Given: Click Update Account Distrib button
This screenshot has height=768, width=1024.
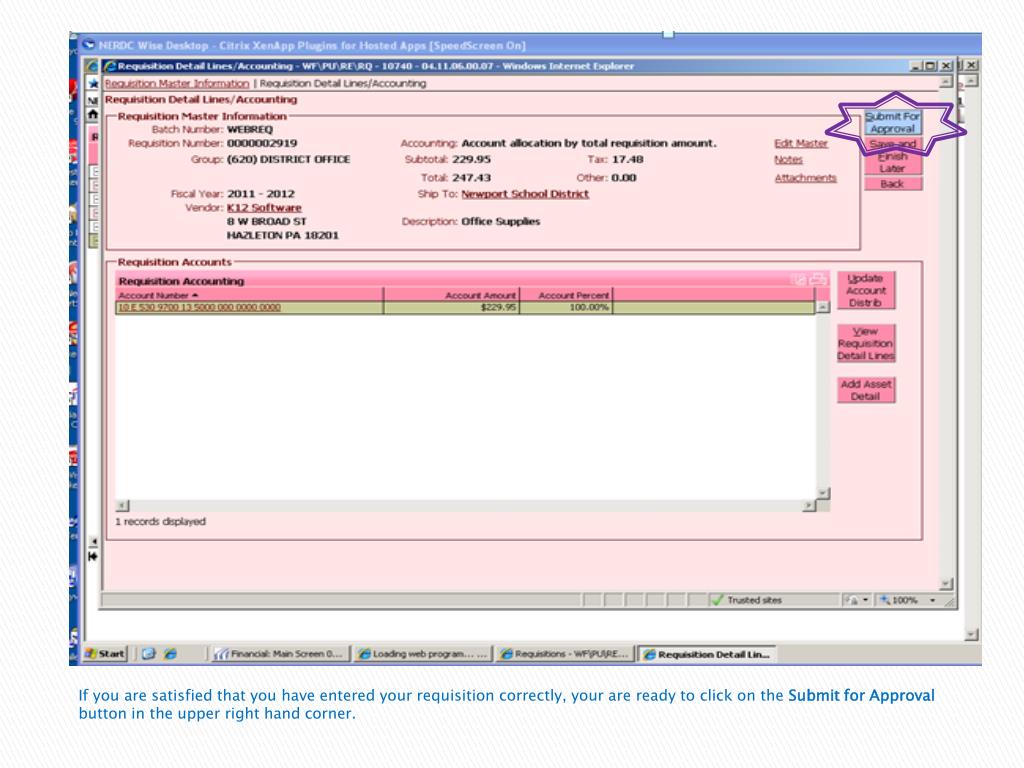Looking at the screenshot, I should pyautogui.click(x=865, y=289).
